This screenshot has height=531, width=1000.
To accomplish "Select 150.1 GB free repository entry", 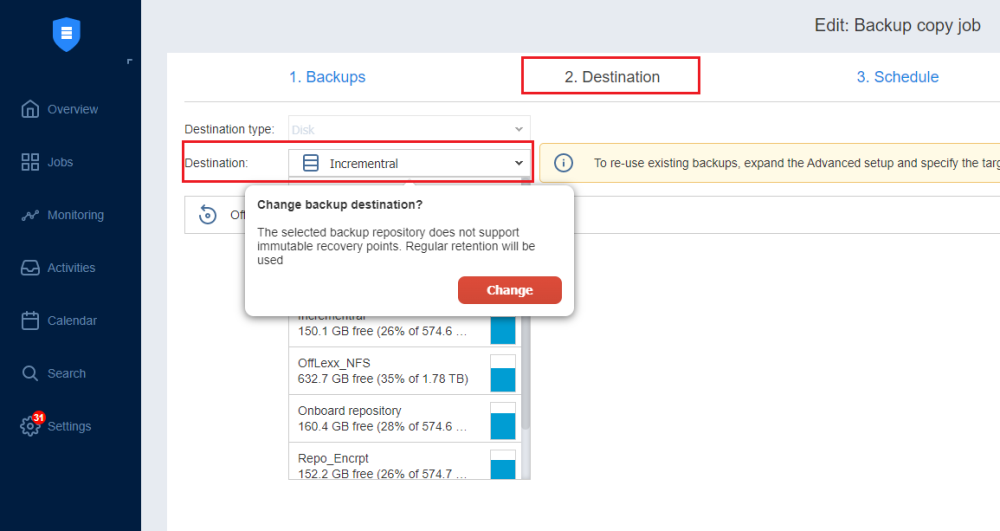I will pos(404,331).
